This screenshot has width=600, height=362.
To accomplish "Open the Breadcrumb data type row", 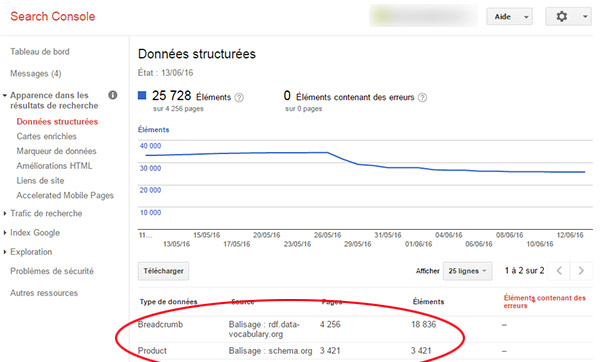I will [160, 324].
